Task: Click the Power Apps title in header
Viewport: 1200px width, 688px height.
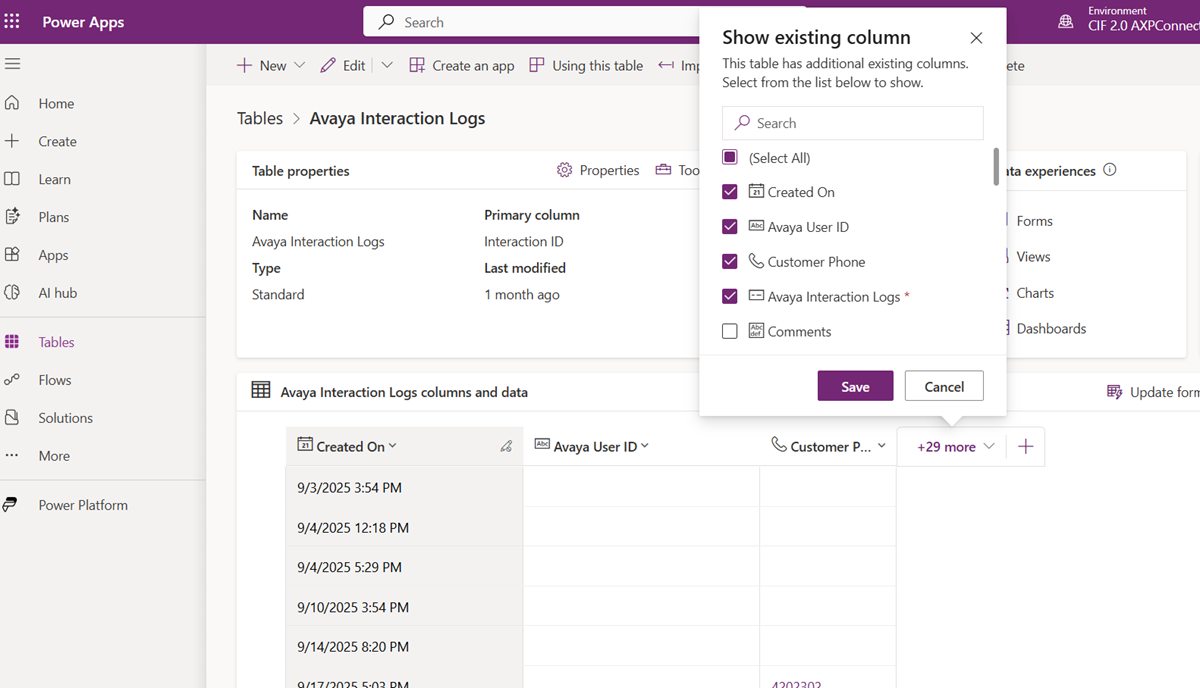Action: click(83, 22)
